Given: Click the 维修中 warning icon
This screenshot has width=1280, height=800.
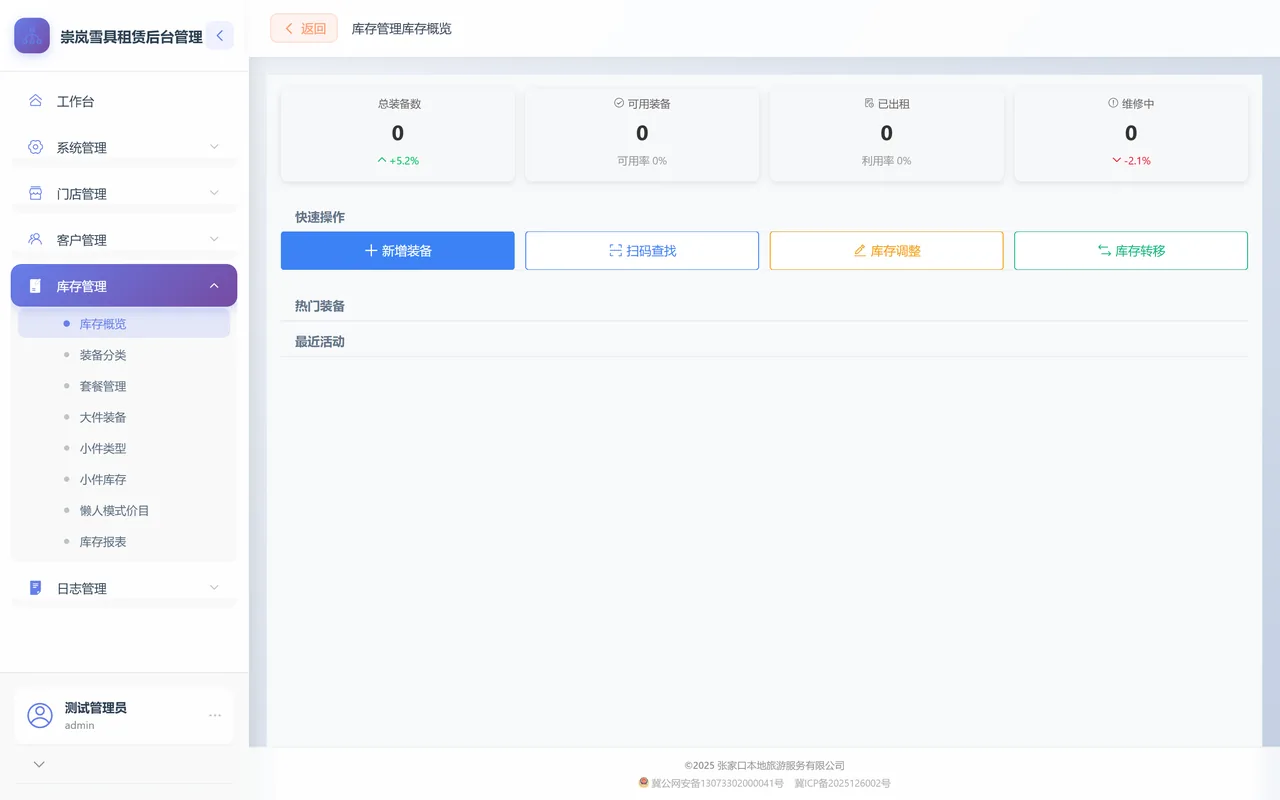Looking at the screenshot, I should click(1113, 103).
